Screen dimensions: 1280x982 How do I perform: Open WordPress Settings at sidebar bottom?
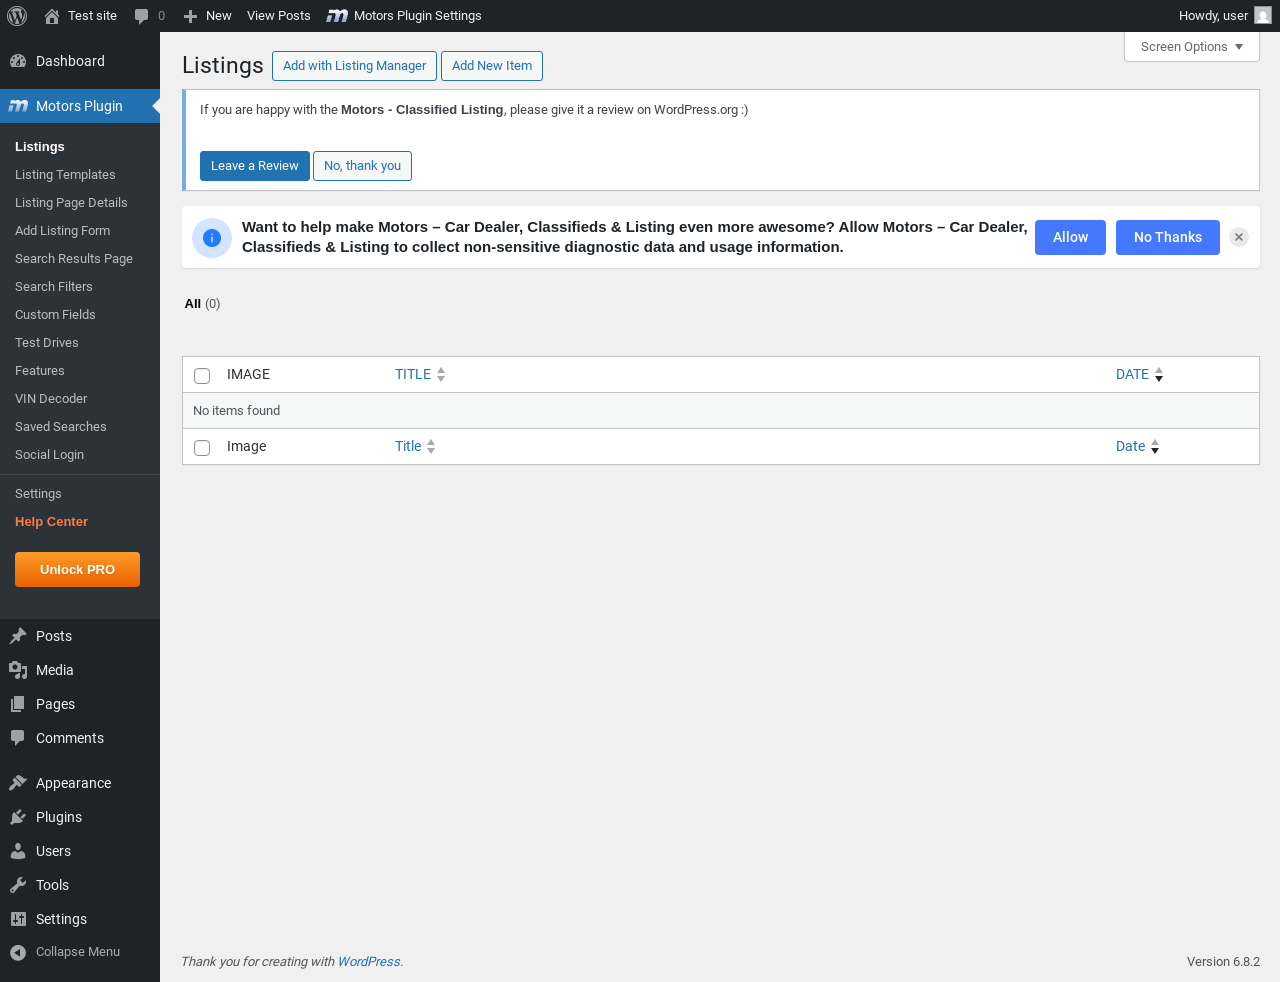(x=80, y=919)
